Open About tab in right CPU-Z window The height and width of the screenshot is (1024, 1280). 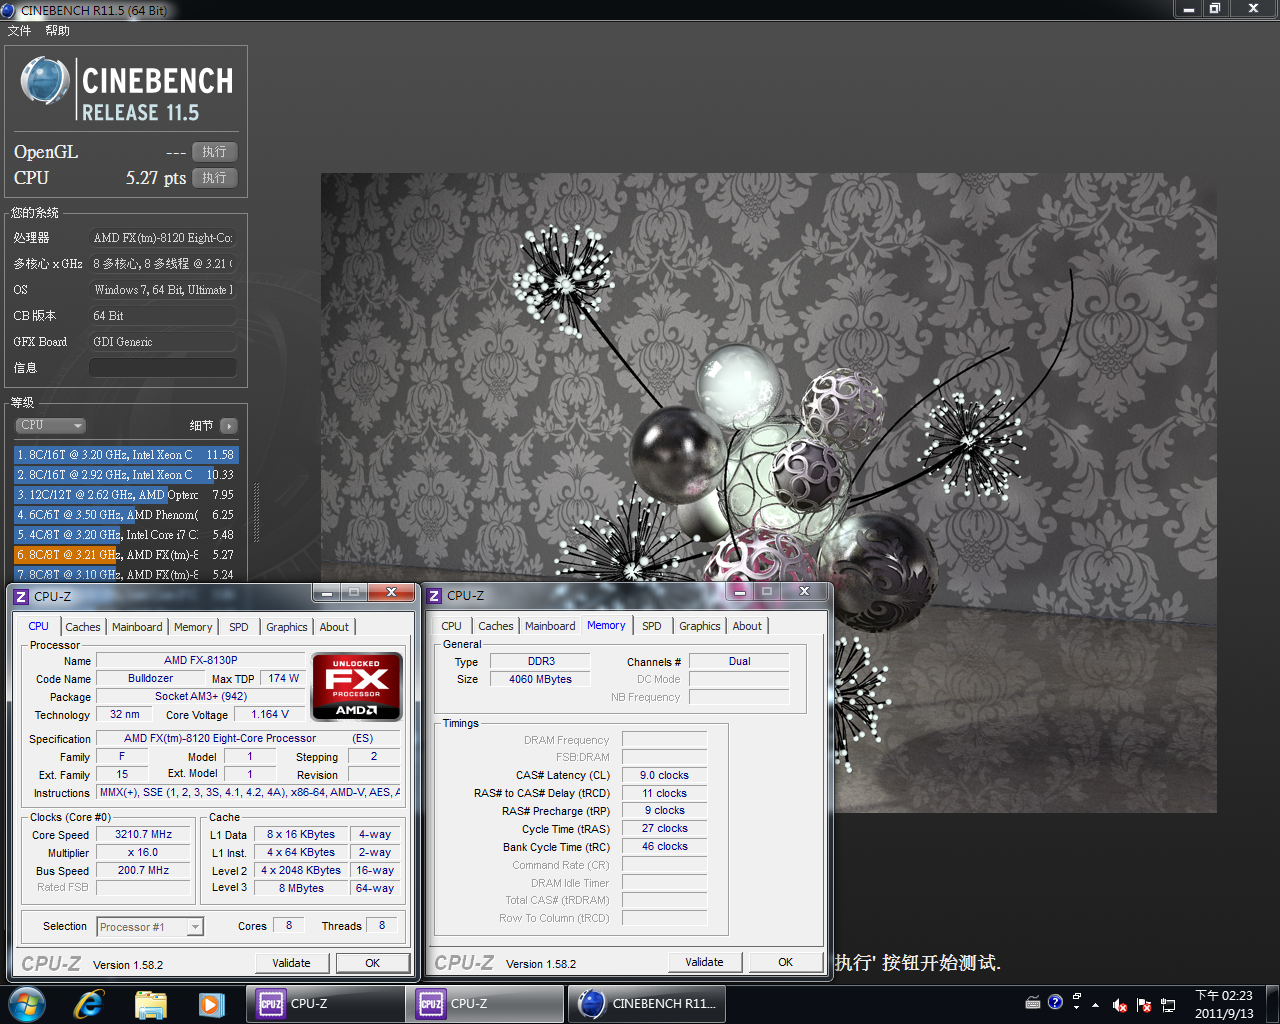pyautogui.click(x=747, y=626)
